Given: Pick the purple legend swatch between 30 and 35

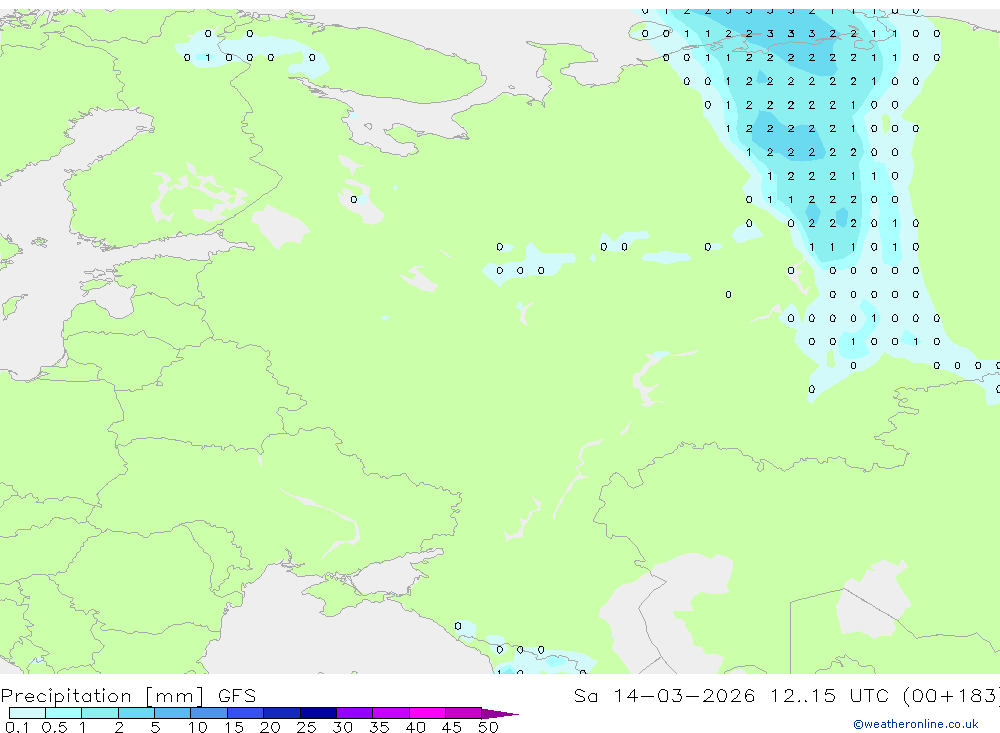Looking at the screenshot, I should click(x=355, y=713).
